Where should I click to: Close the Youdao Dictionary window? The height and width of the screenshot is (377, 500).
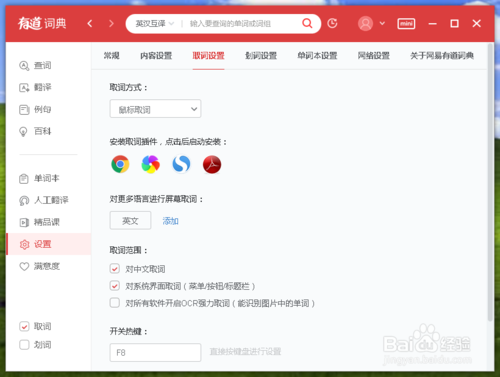point(477,23)
